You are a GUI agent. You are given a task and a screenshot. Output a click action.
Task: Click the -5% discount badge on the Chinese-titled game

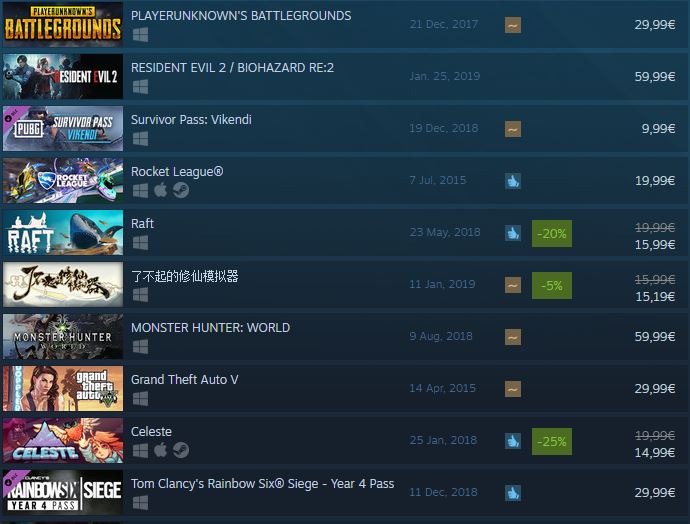pyautogui.click(x=552, y=286)
